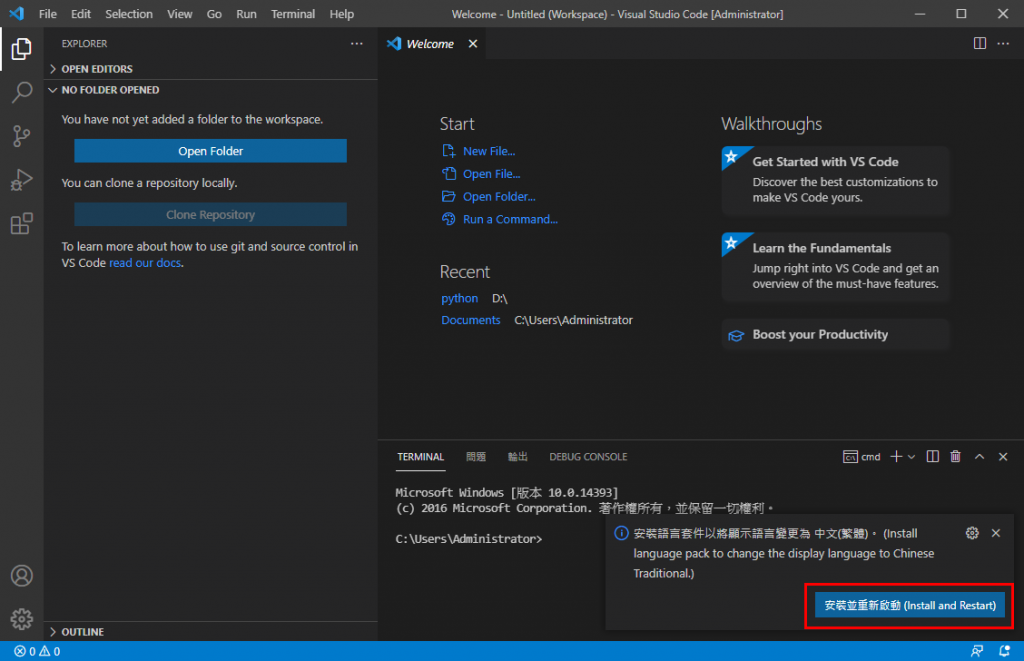Click the feedback icon in status bar
The width and height of the screenshot is (1024, 661).
tap(977, 651)
